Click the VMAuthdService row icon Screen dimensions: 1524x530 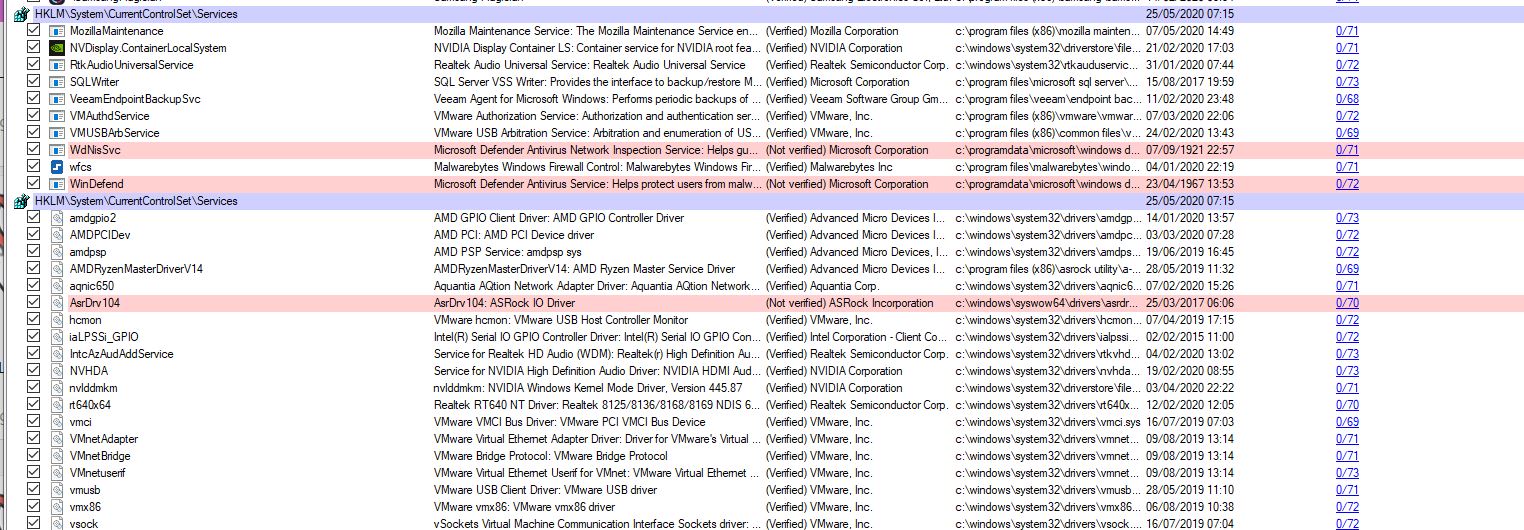(58, 116)
